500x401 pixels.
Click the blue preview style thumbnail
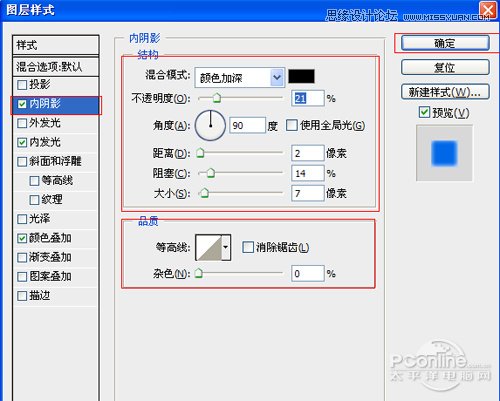click(444, 153)
